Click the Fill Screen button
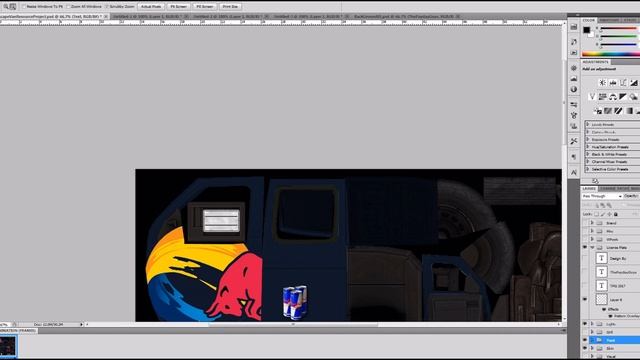The width and height of the screenshot is (640, 360). pos(204,7)
